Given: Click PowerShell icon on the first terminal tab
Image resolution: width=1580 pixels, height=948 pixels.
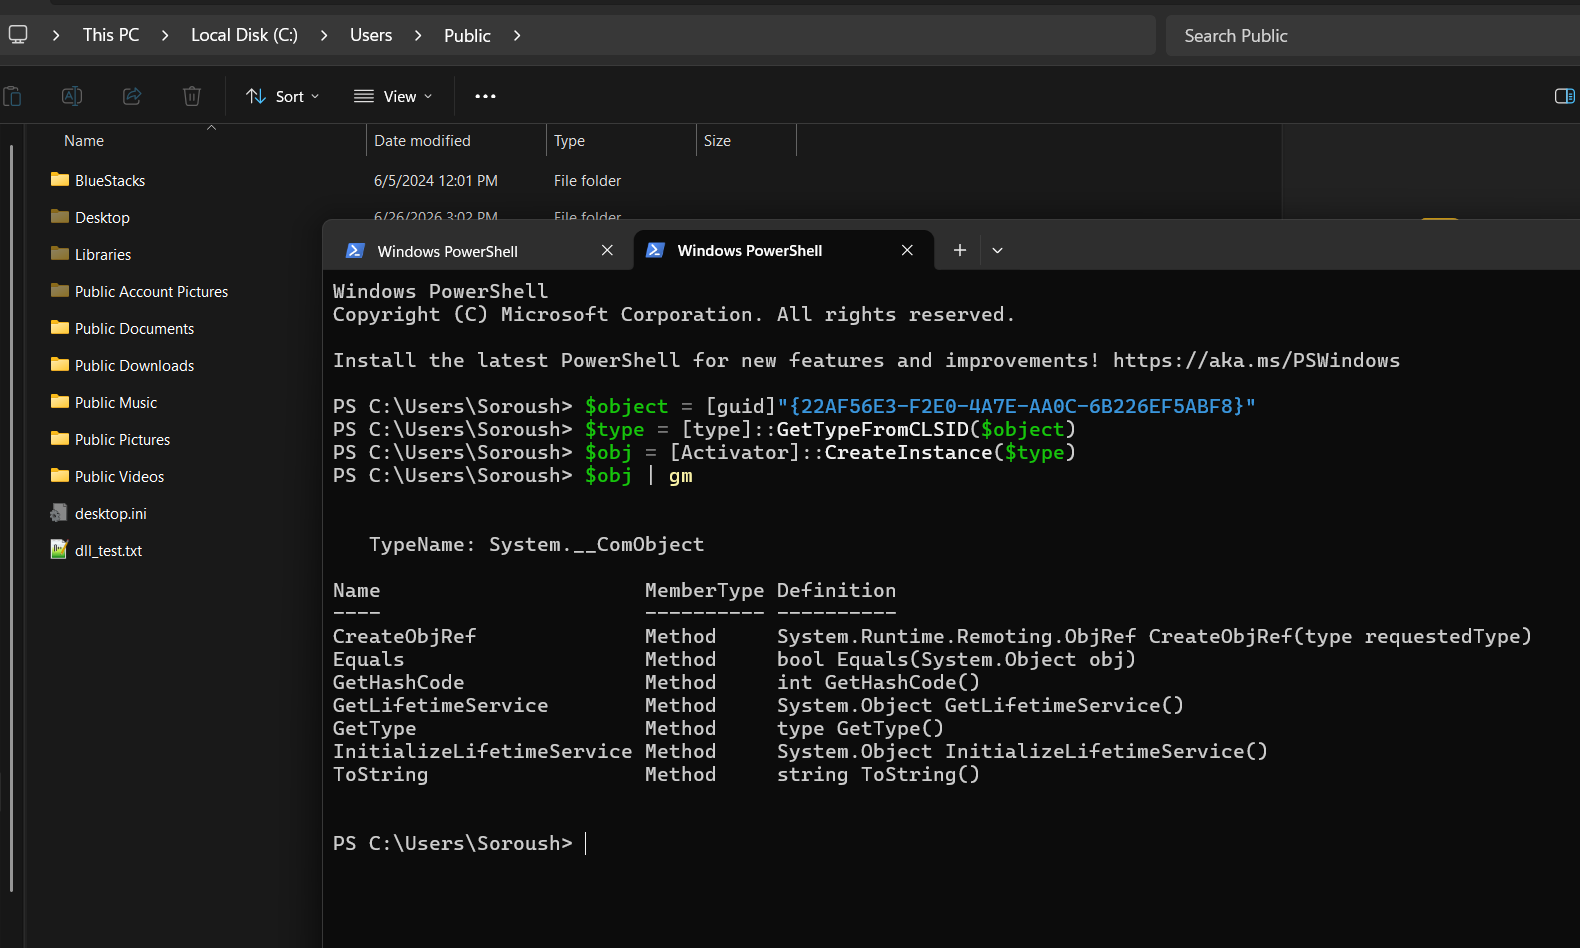Looking at the screenshot, I should [x=355, y=251].
